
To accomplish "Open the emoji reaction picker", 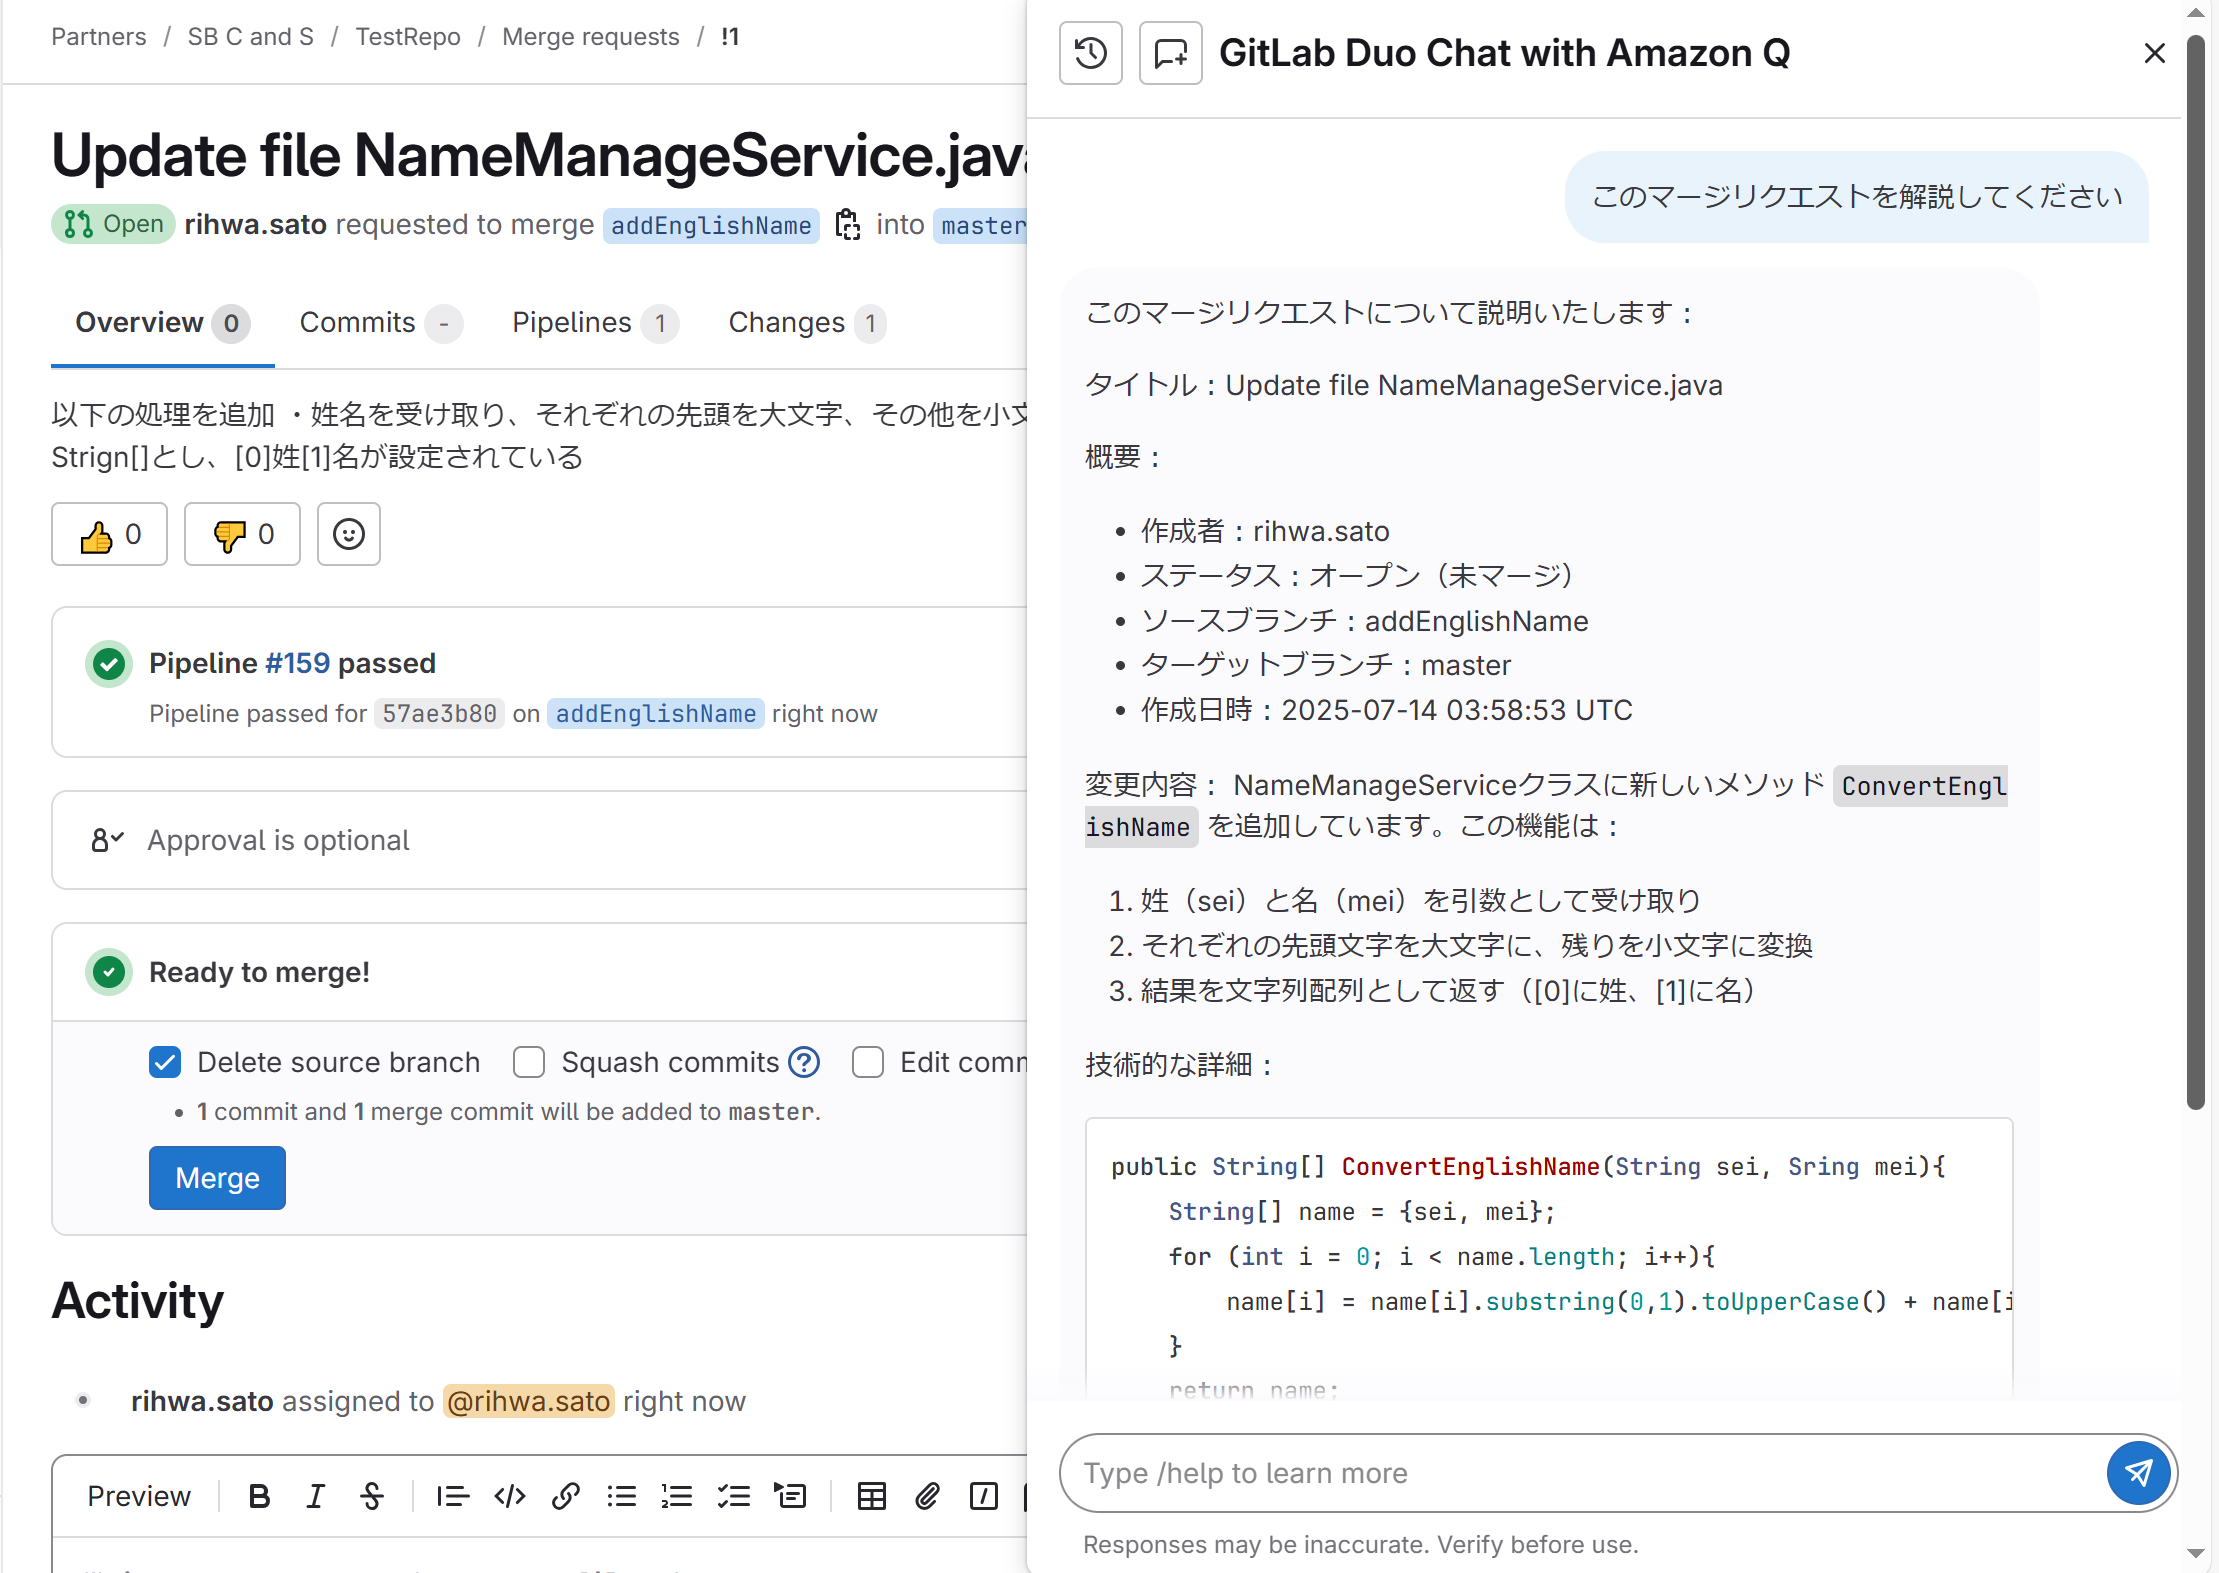I will point(349,534).
